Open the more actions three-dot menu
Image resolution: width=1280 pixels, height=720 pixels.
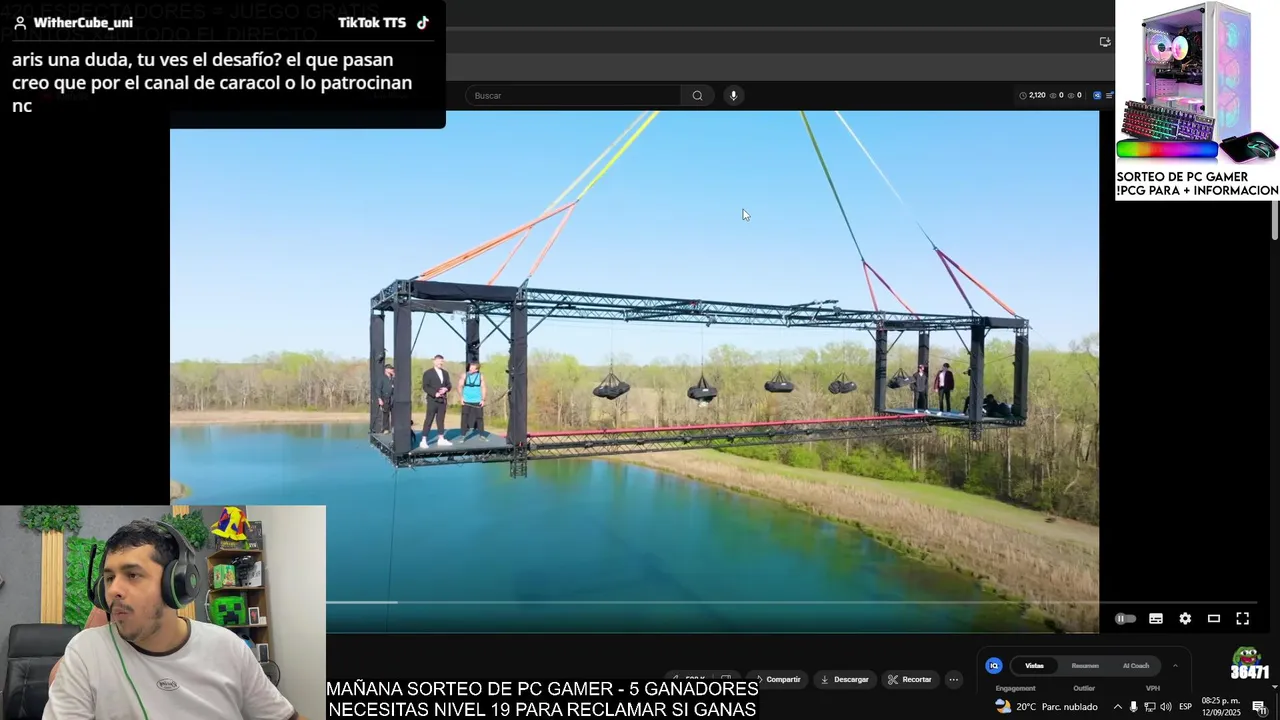[x=954, y=680]
